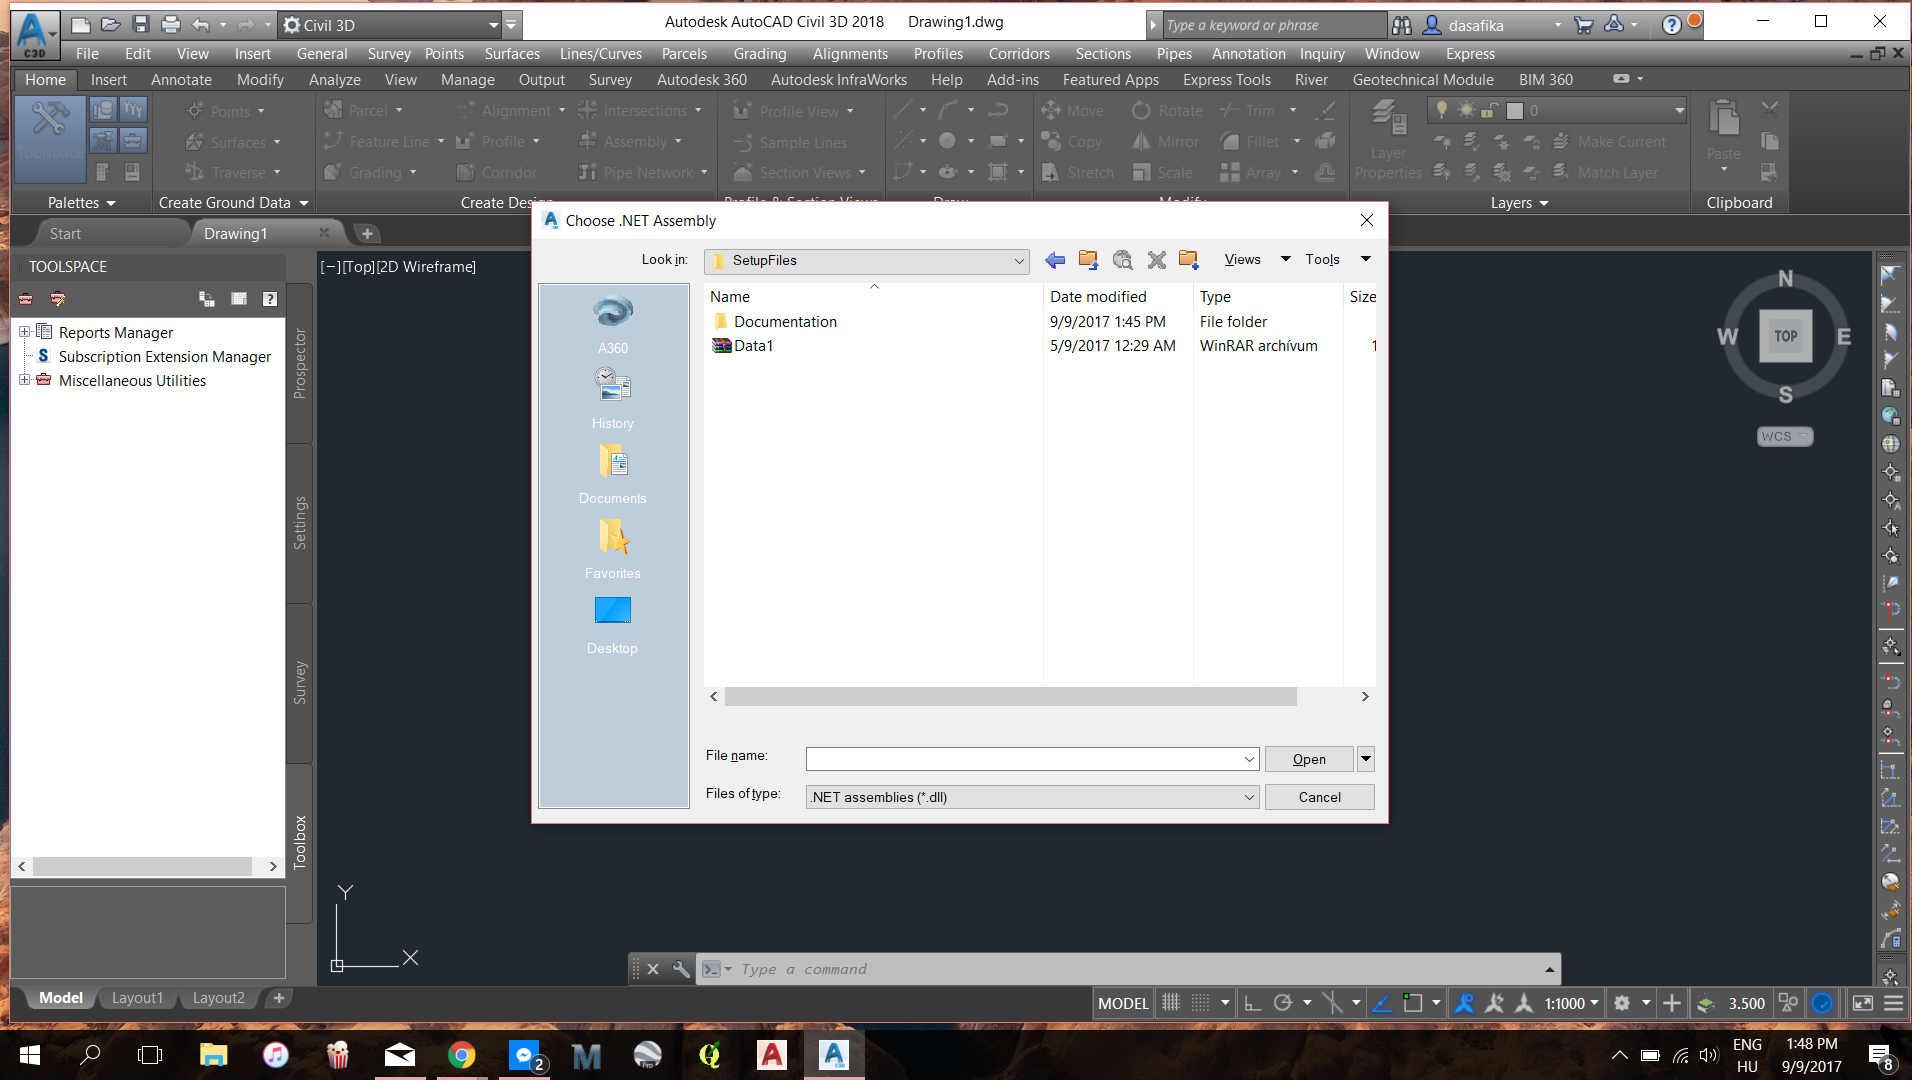Open the Pipe Network tool

(x=637, y=172)
